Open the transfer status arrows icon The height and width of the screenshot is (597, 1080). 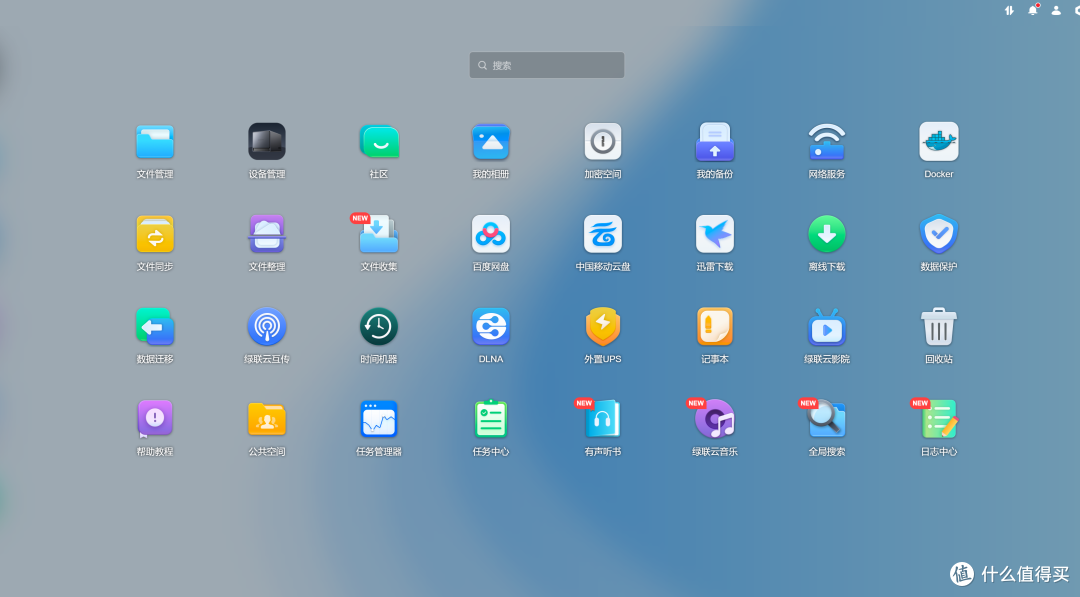[1009, 10]
